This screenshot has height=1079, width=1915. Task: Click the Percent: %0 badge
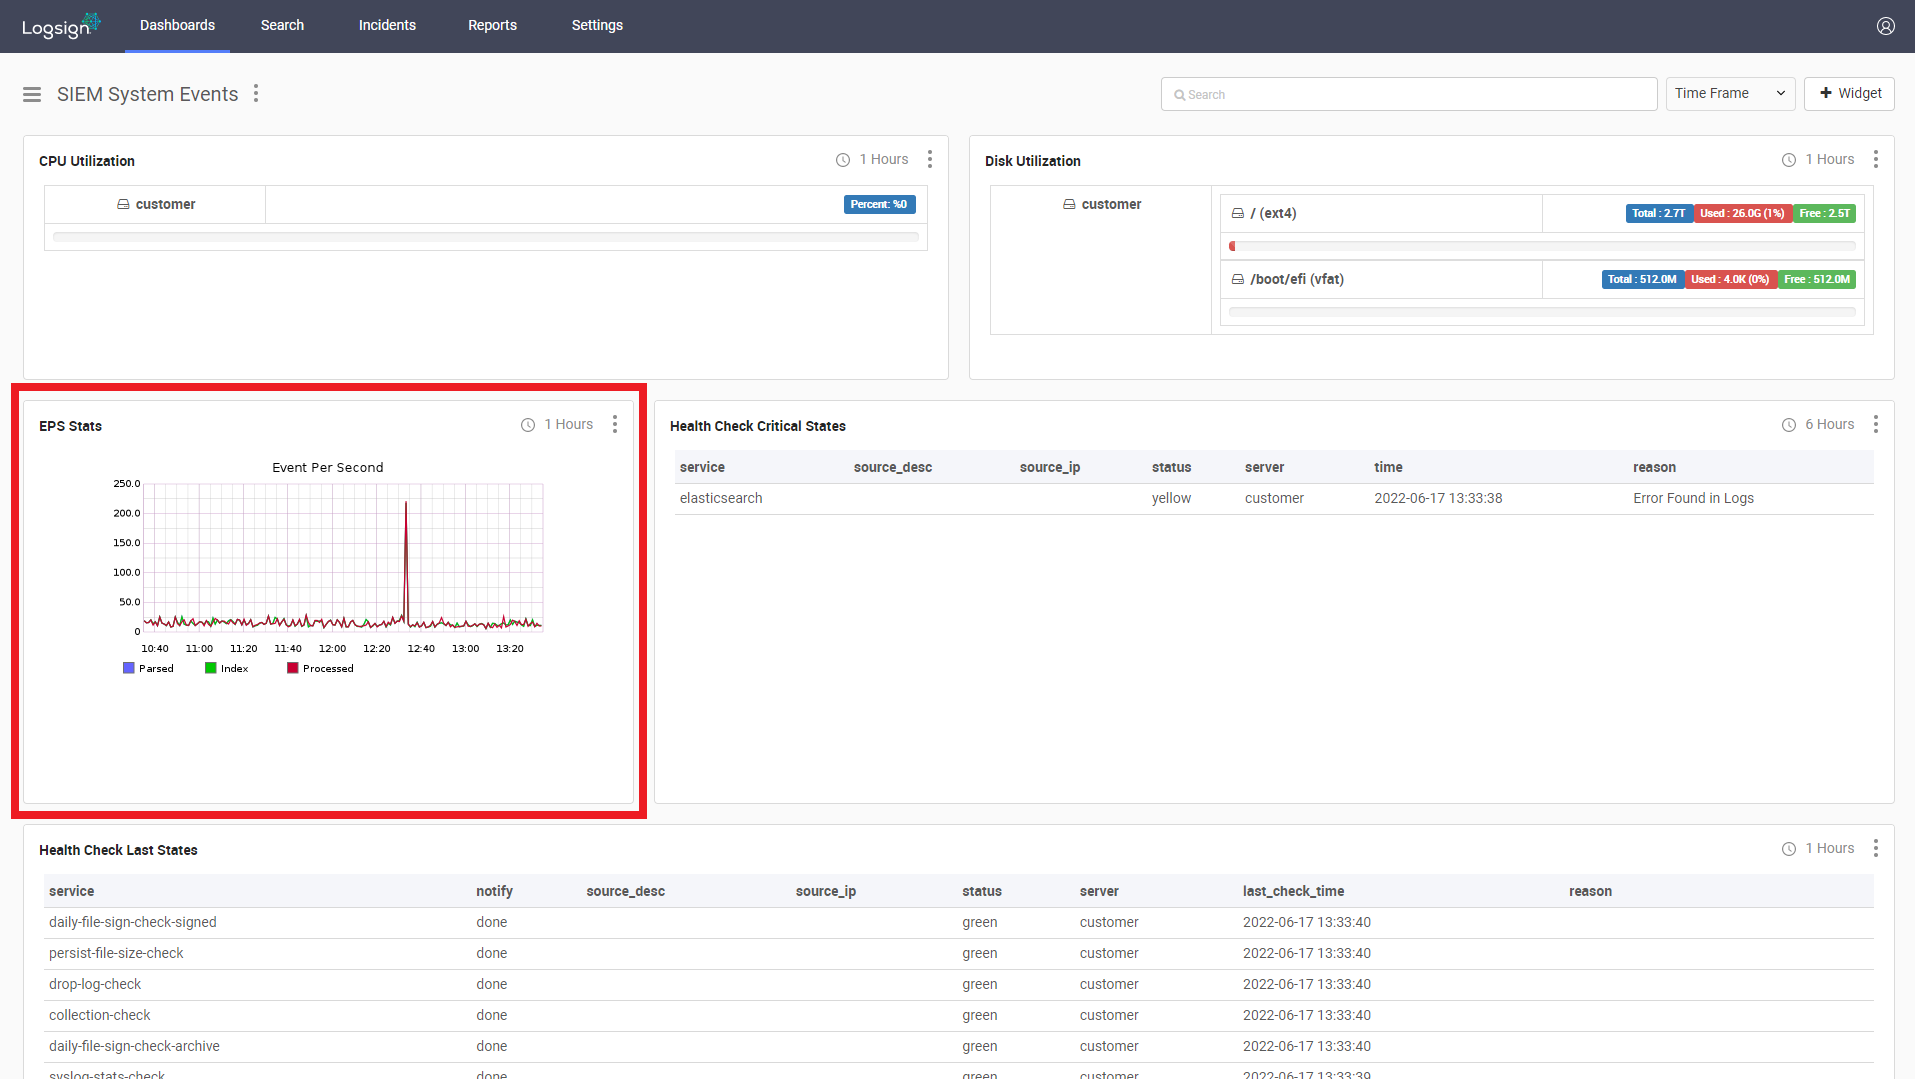(x=879, y=204)
